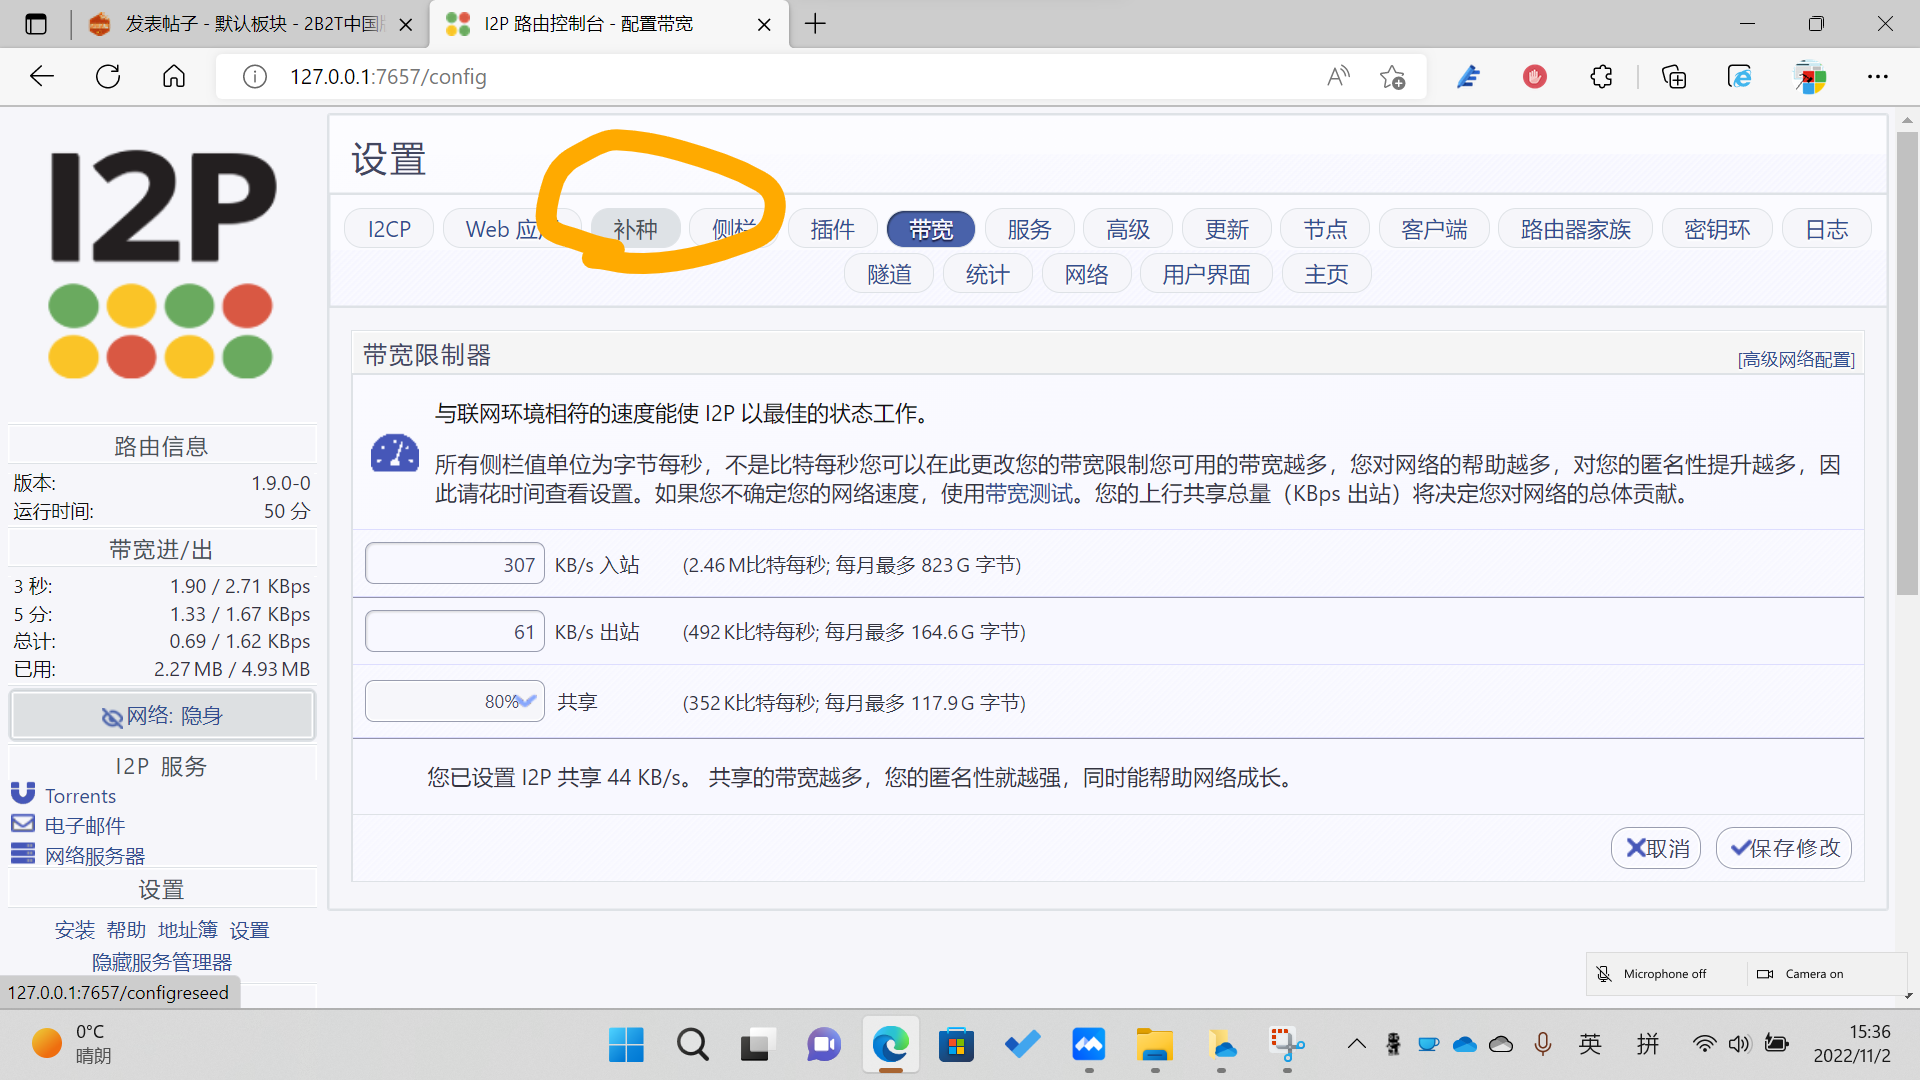Focus the inbound KB/s input field
Viewport: 1920px width, 1080px height.
tap(455, 564)
